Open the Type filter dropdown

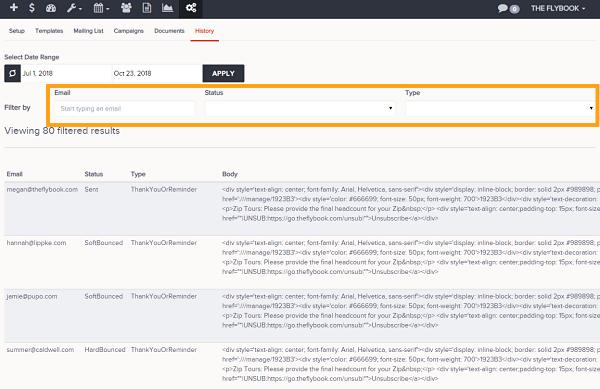(500, 109)
